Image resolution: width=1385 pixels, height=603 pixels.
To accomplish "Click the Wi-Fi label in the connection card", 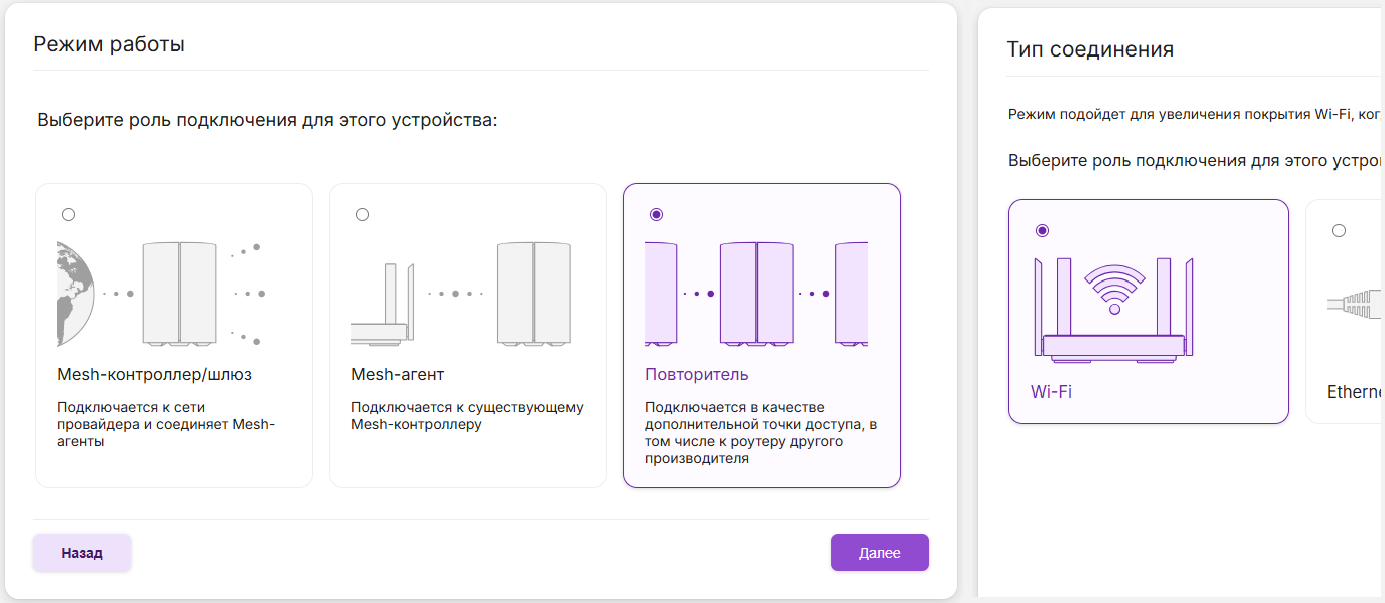I will click(x=1051, y=392).
